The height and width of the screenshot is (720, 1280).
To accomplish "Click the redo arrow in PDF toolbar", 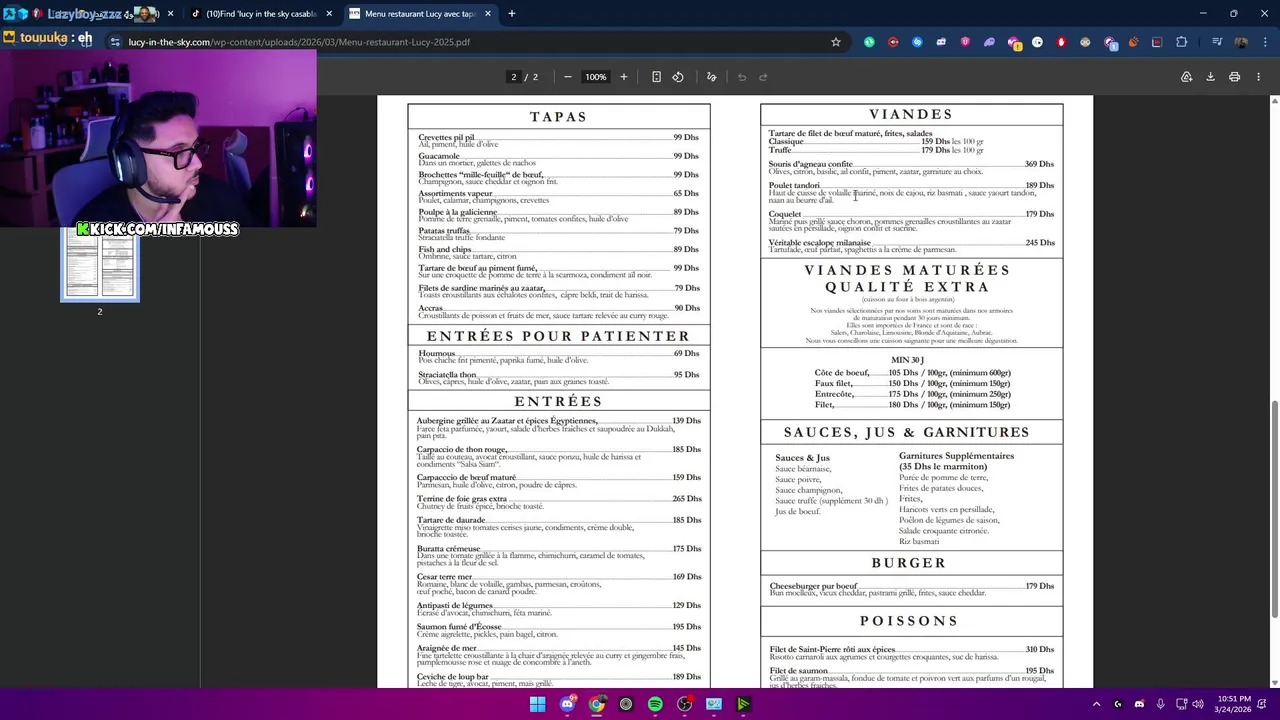I will tap(763, 77).
